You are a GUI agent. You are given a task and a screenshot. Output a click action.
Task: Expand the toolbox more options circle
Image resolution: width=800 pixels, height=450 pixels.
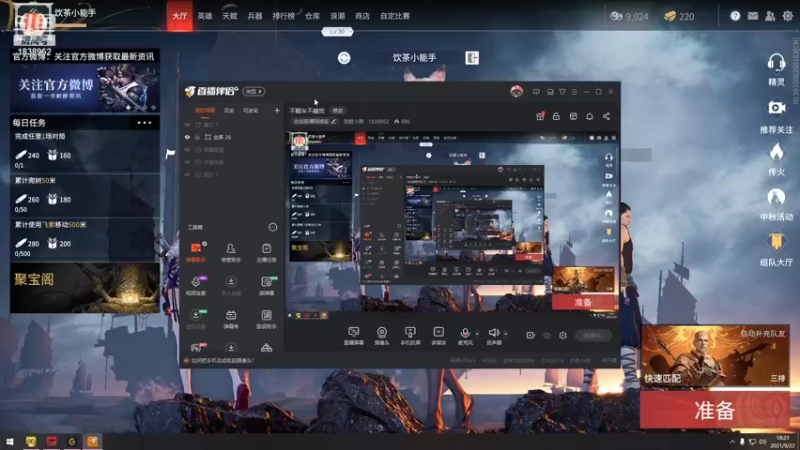click(273, 227)
